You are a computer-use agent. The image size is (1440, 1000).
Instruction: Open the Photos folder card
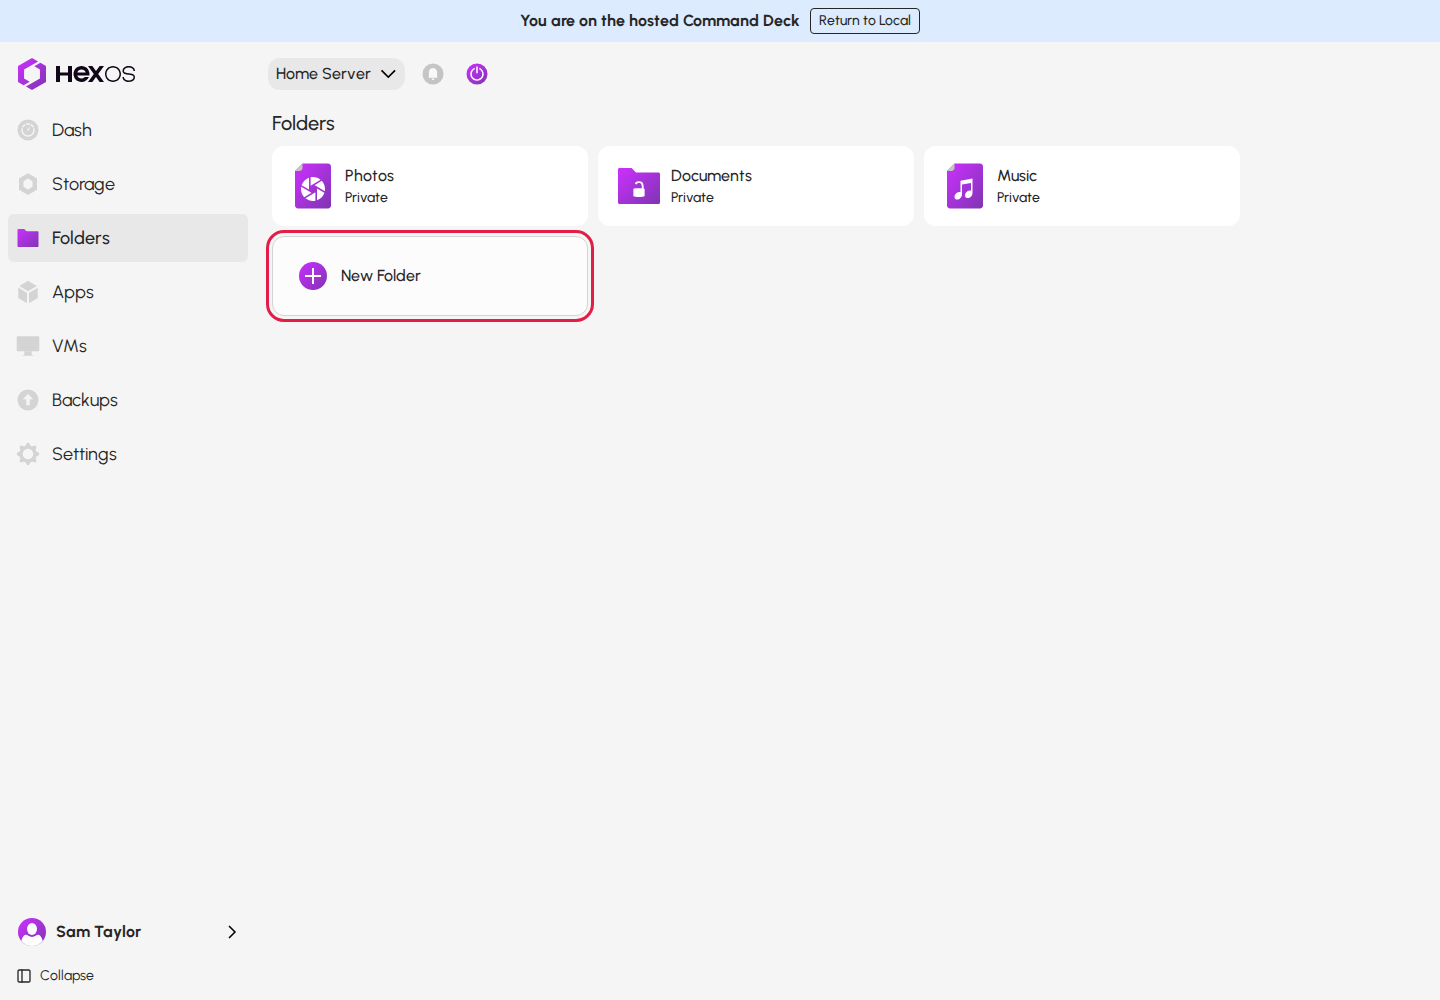tap(430, 186)
